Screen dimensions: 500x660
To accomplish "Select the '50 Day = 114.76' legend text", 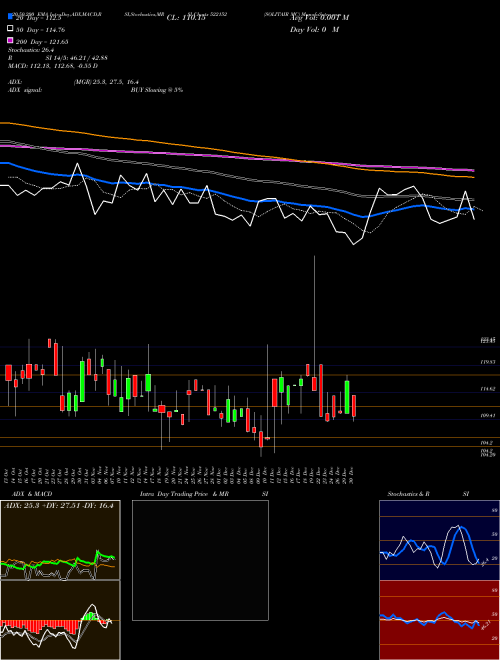I will tap(40, 30).
